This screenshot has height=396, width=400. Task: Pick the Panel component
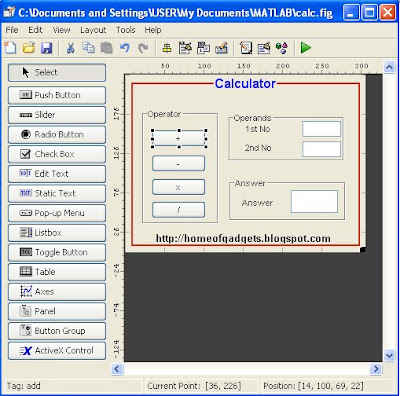(x=57, y=311)
